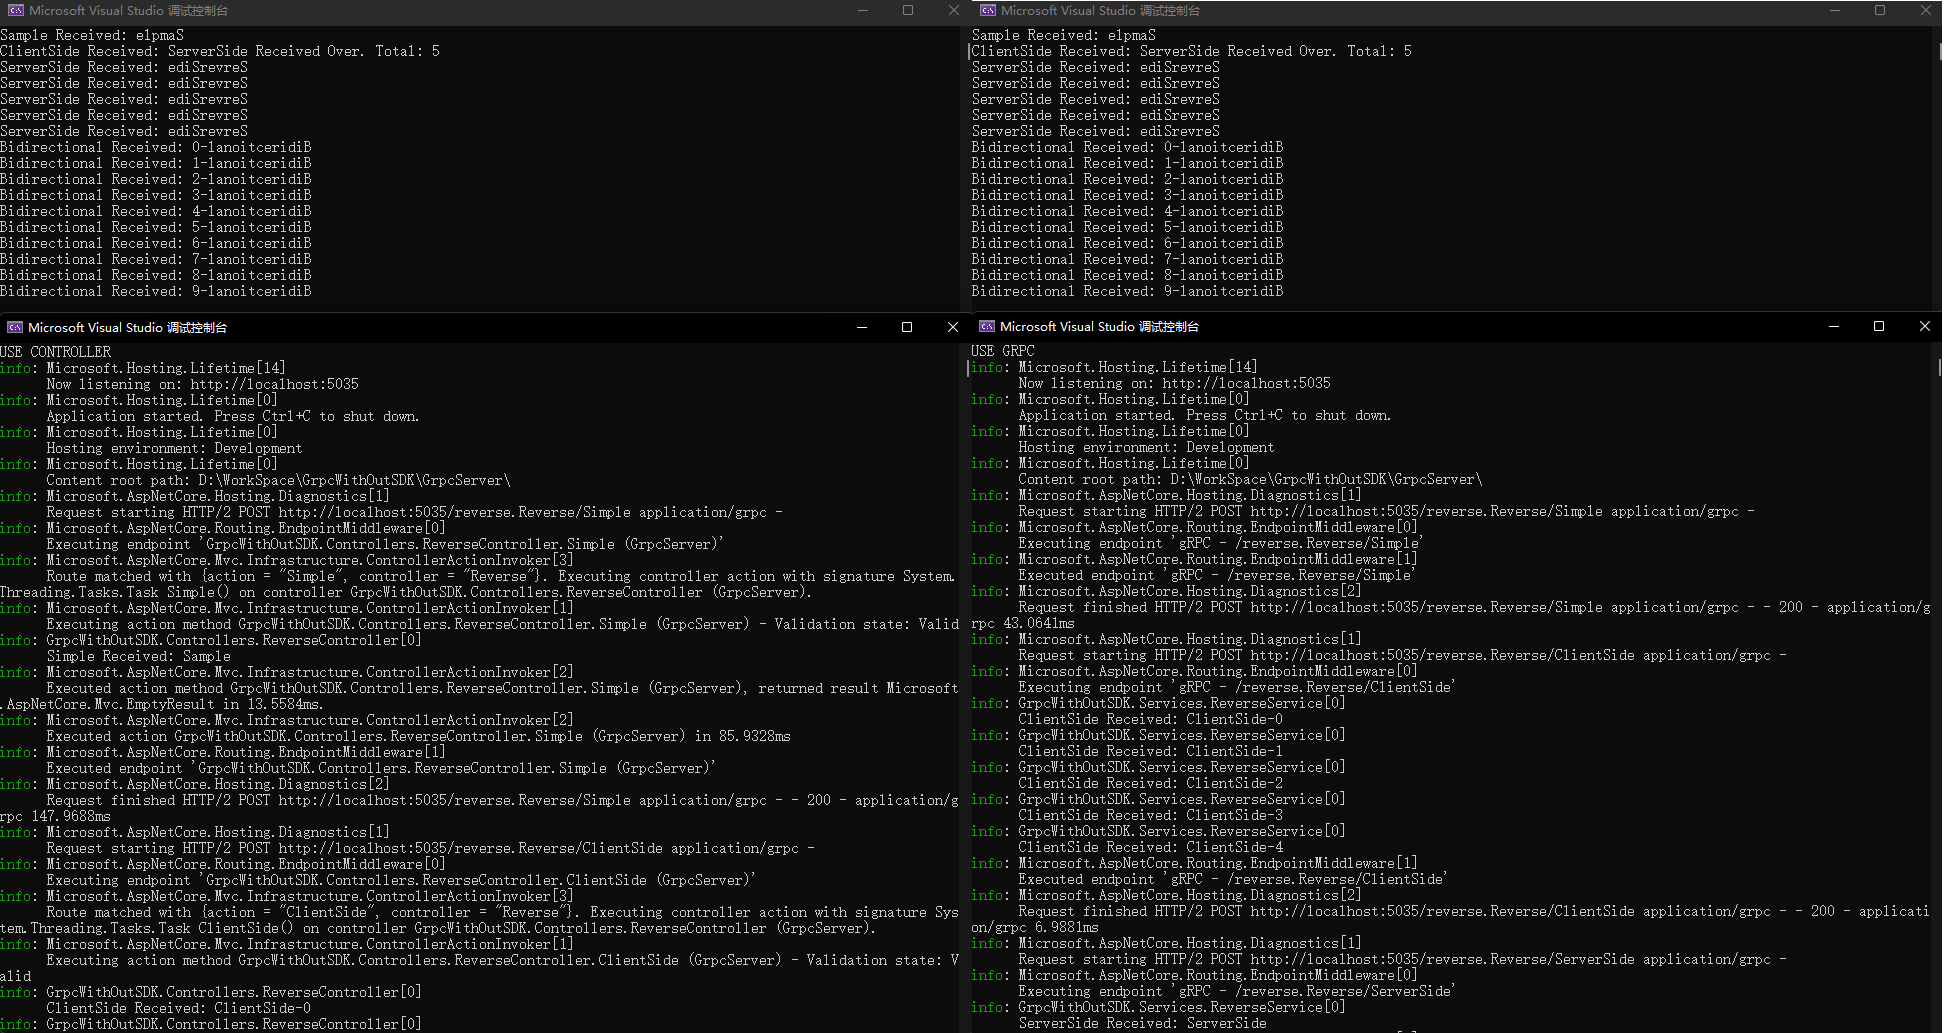Click the title text of the USE GRPC window
Screen dimensions: 1945x1033
pos(1099,326)
